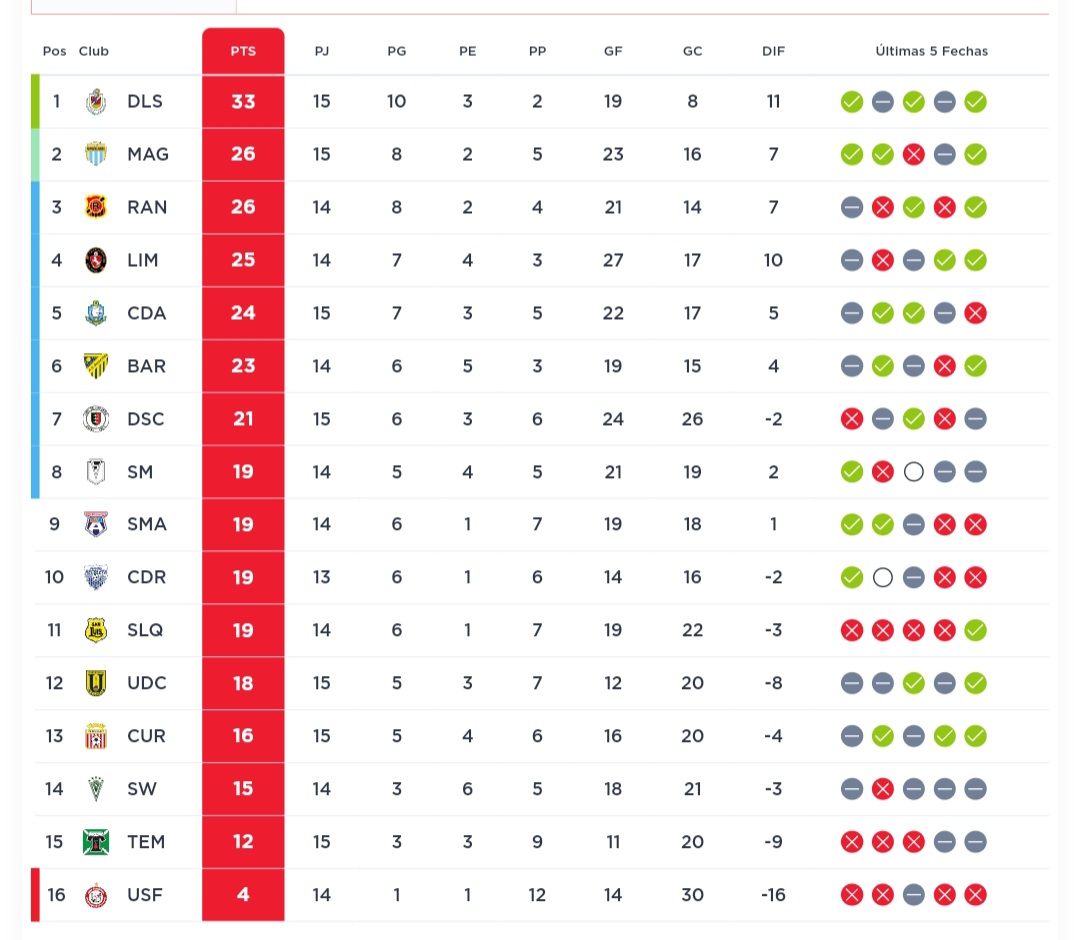Click the USF club crest icon
The image size is (1080, 940).
click(x=96, y=895)
